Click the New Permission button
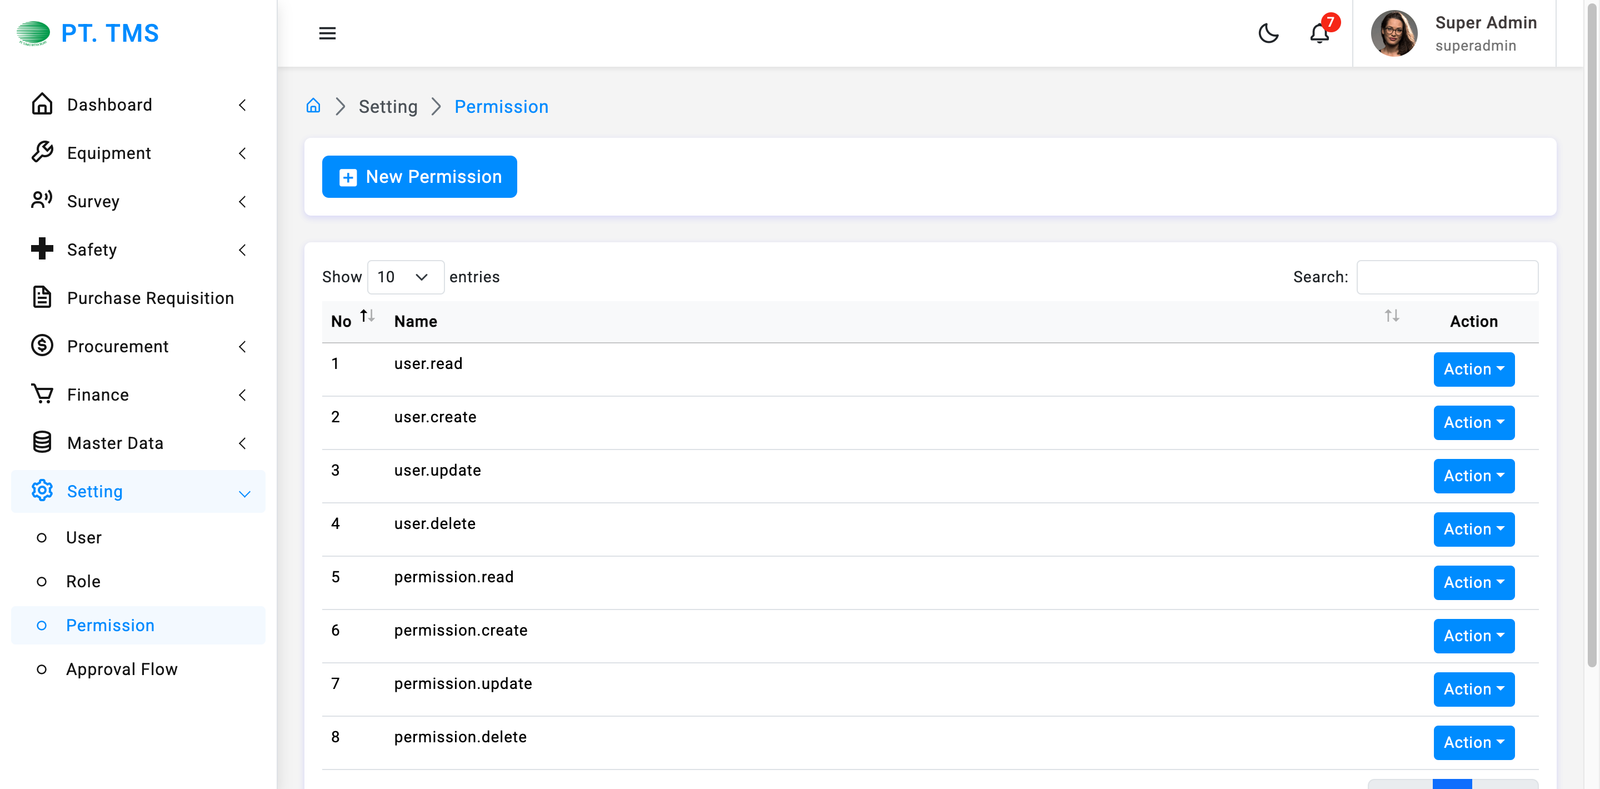Viewport: 1600px width, 789px height. pyautogui.click(x=419, y=177)
